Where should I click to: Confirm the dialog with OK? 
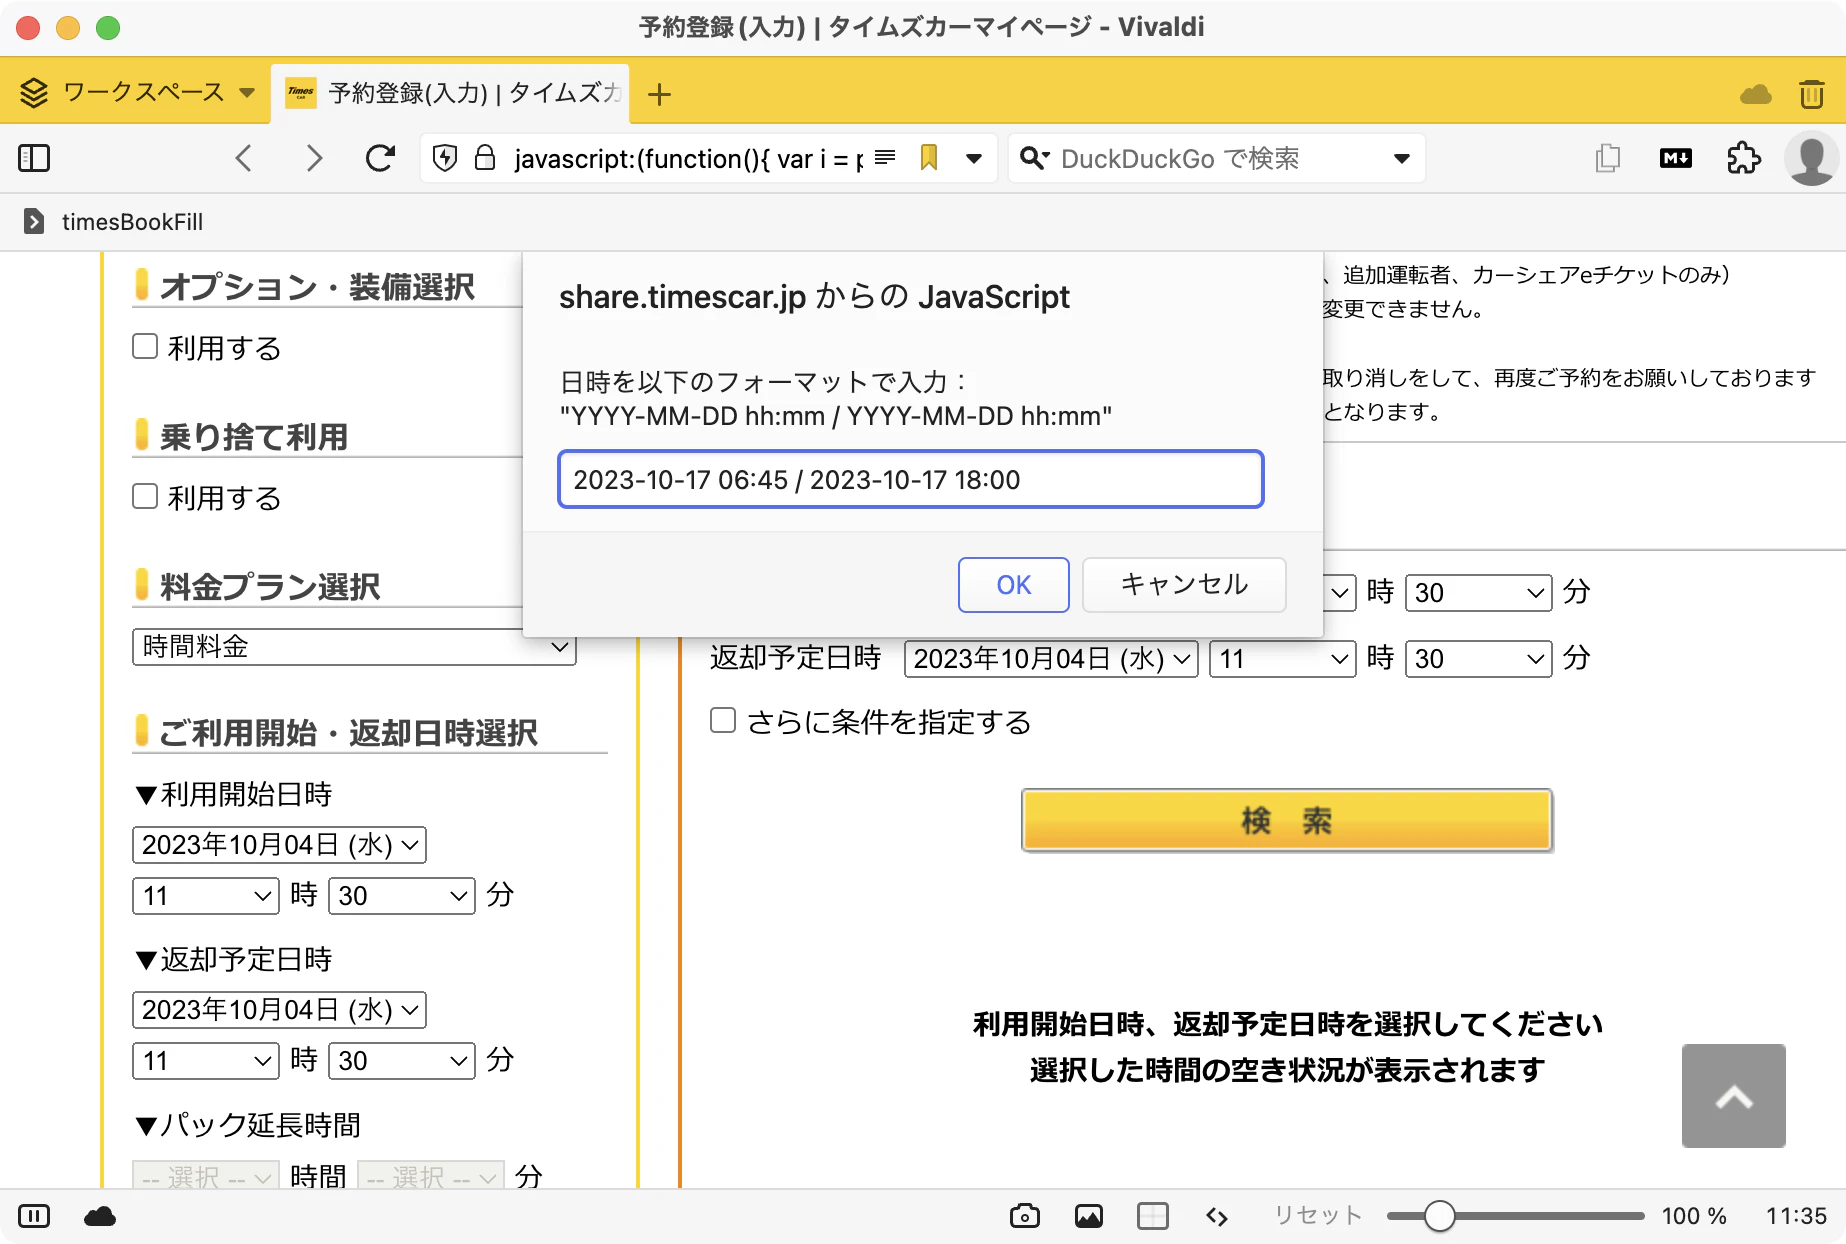pos(1013,585)
